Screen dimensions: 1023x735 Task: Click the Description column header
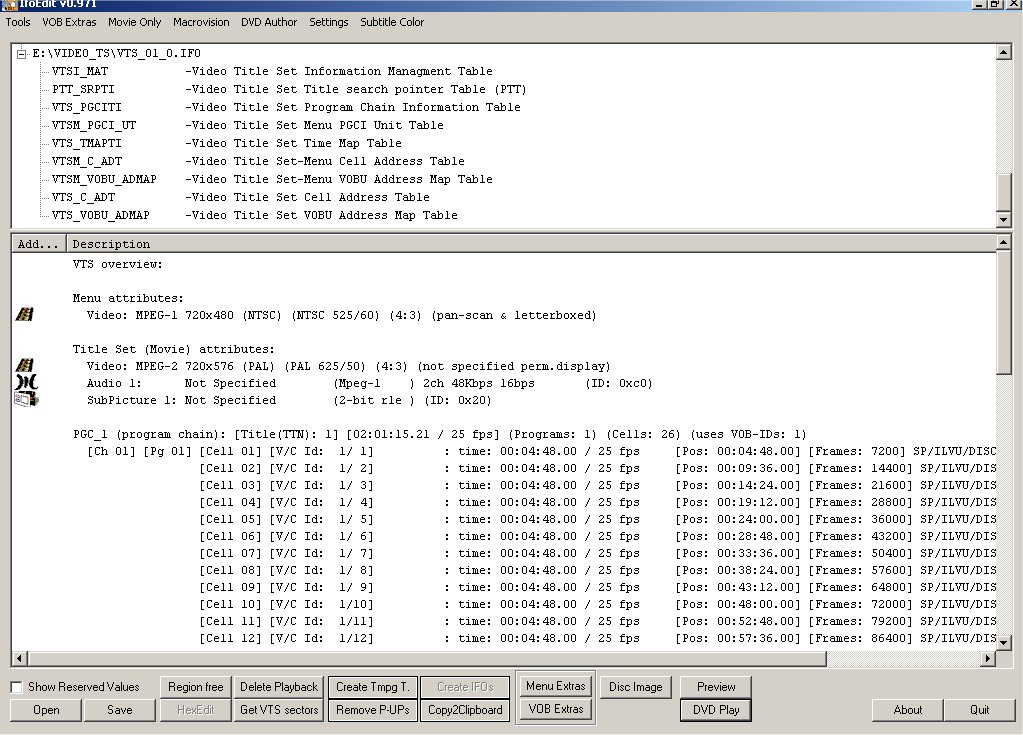pyautogui.click(x=531, y=244)
